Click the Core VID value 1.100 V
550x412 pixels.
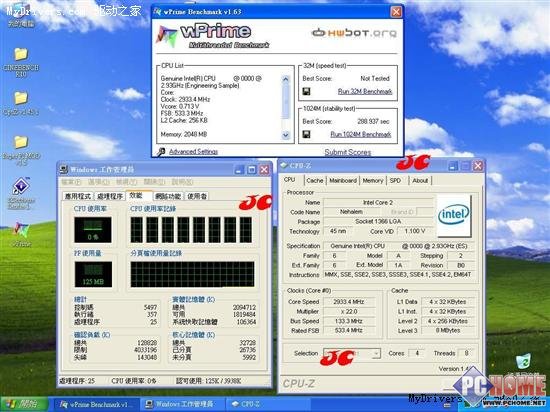[415, 231]
